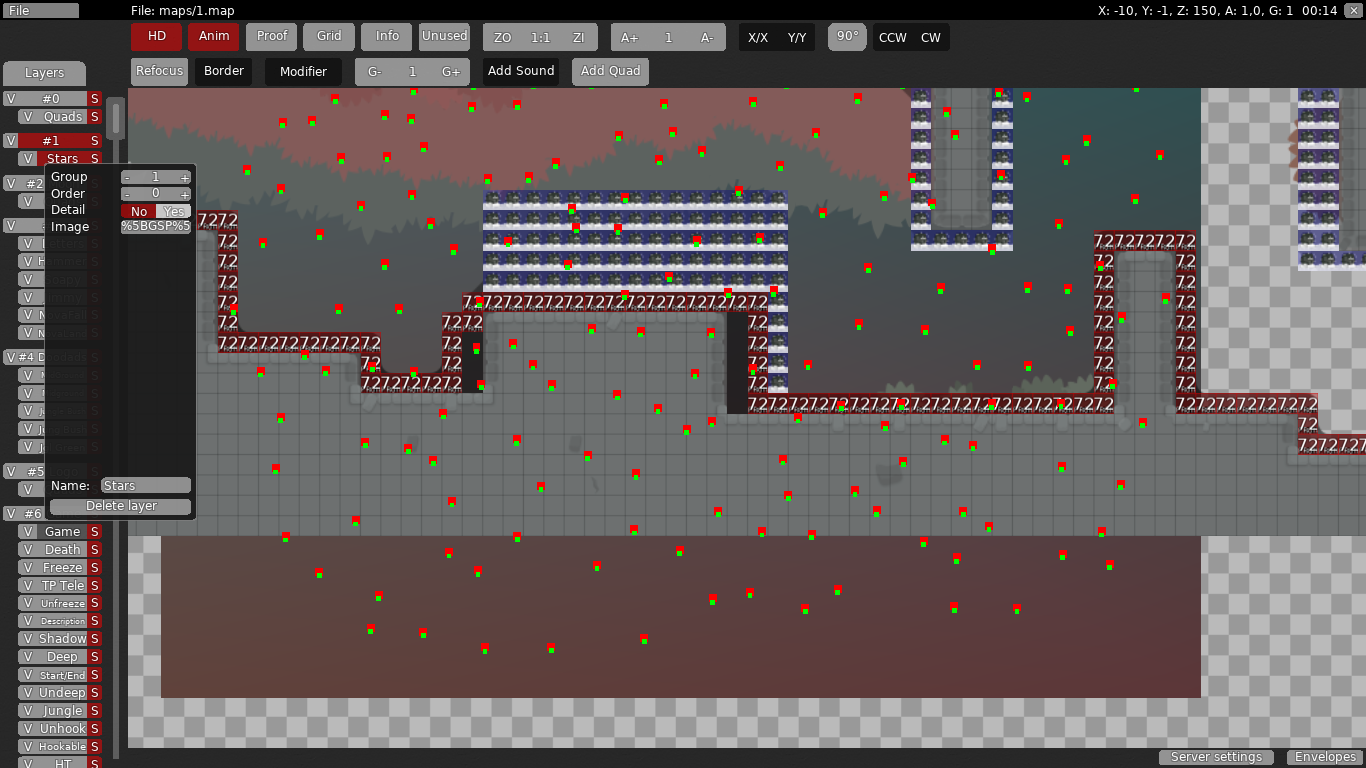Open the Image selector for Stars layer
The width and height of the screenshot is (1366, 768).
pos(155,226)
